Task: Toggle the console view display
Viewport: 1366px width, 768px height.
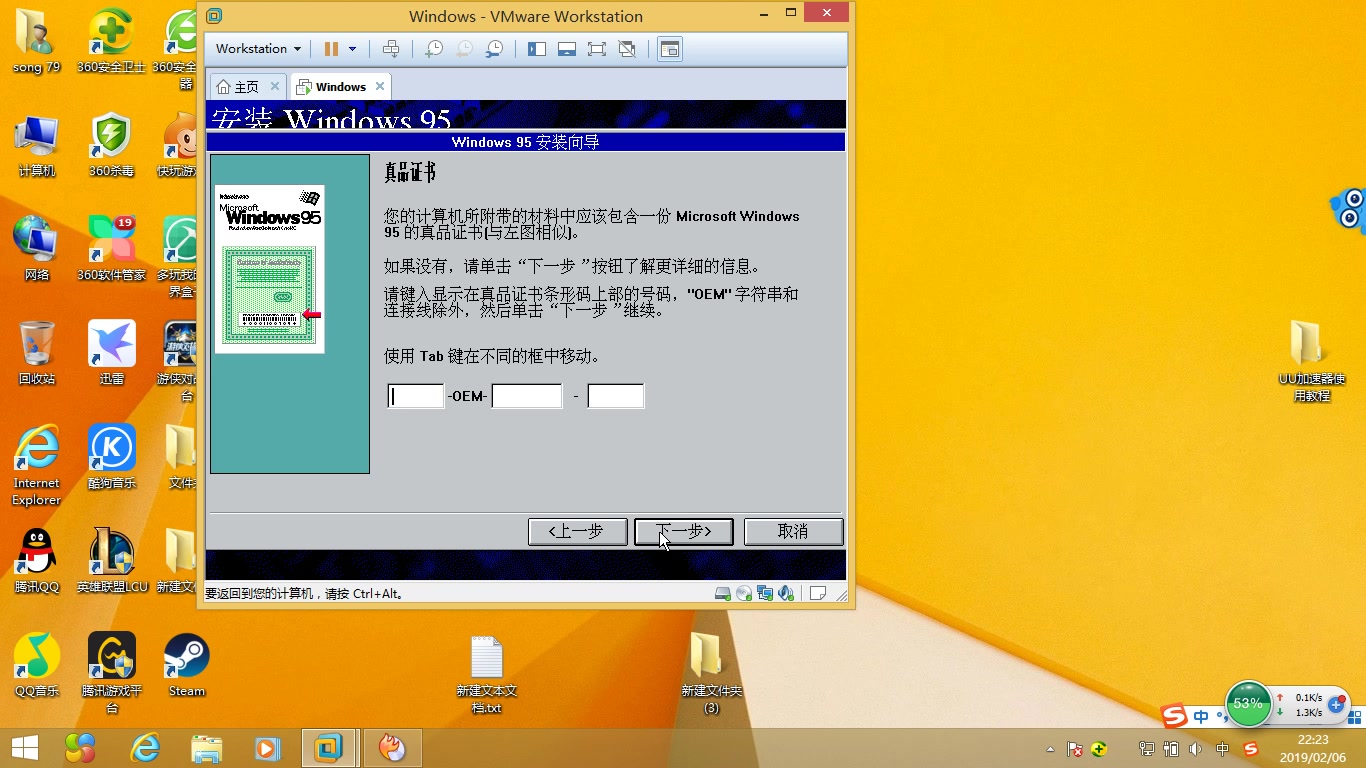Action: tap(669, 48)
